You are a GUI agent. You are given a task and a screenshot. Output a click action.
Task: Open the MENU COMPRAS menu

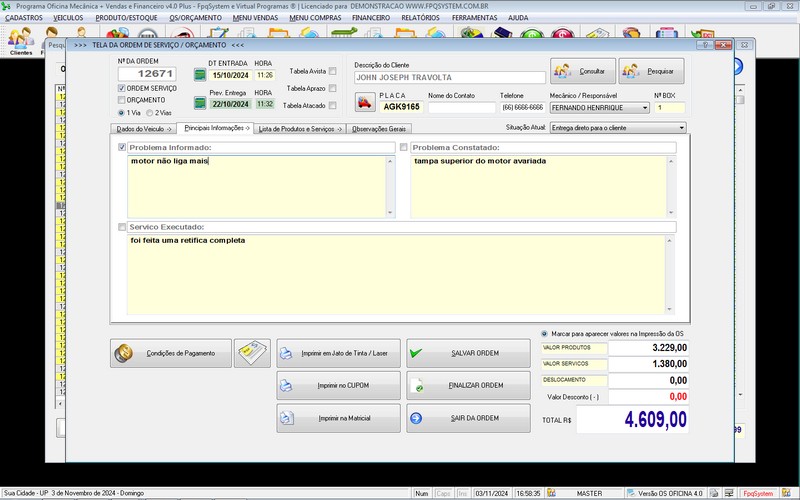click(x=315, y=18)
